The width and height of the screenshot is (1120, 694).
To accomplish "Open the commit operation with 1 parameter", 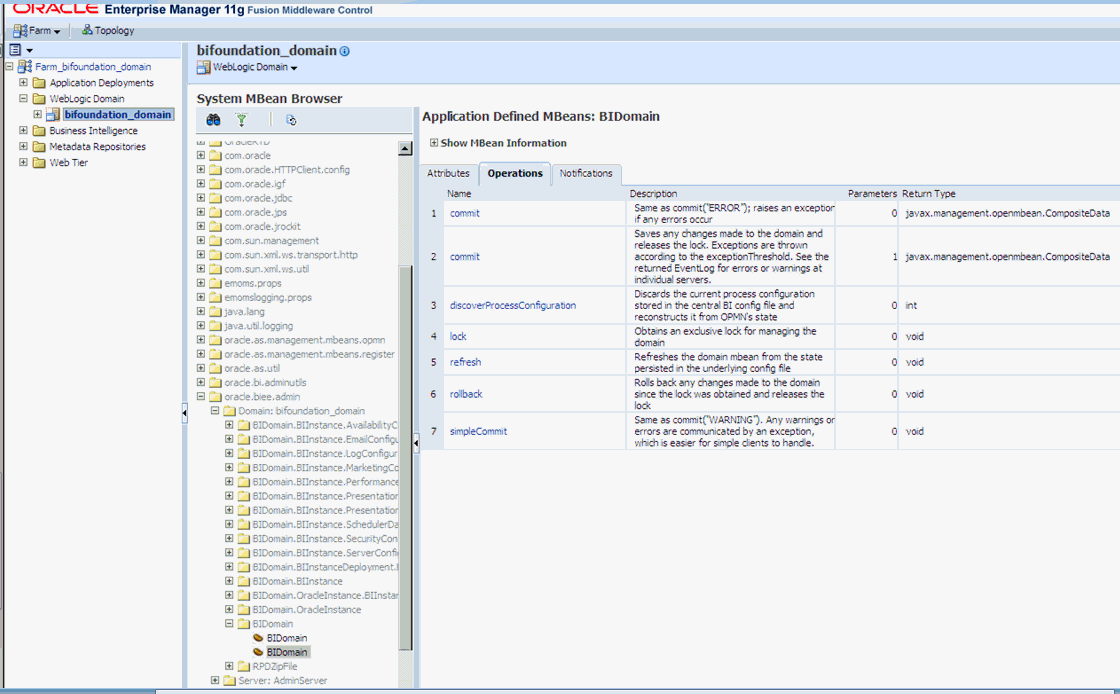I will (465, 256).
